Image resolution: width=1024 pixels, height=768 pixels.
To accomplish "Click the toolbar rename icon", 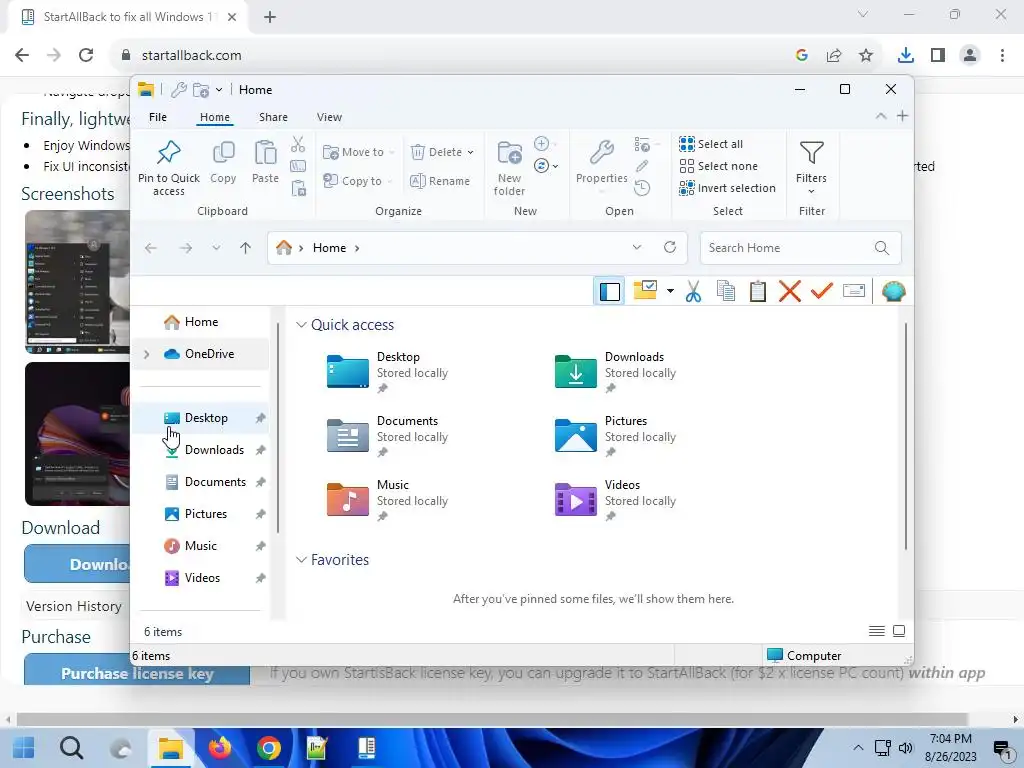I will [x=854, y=291].
